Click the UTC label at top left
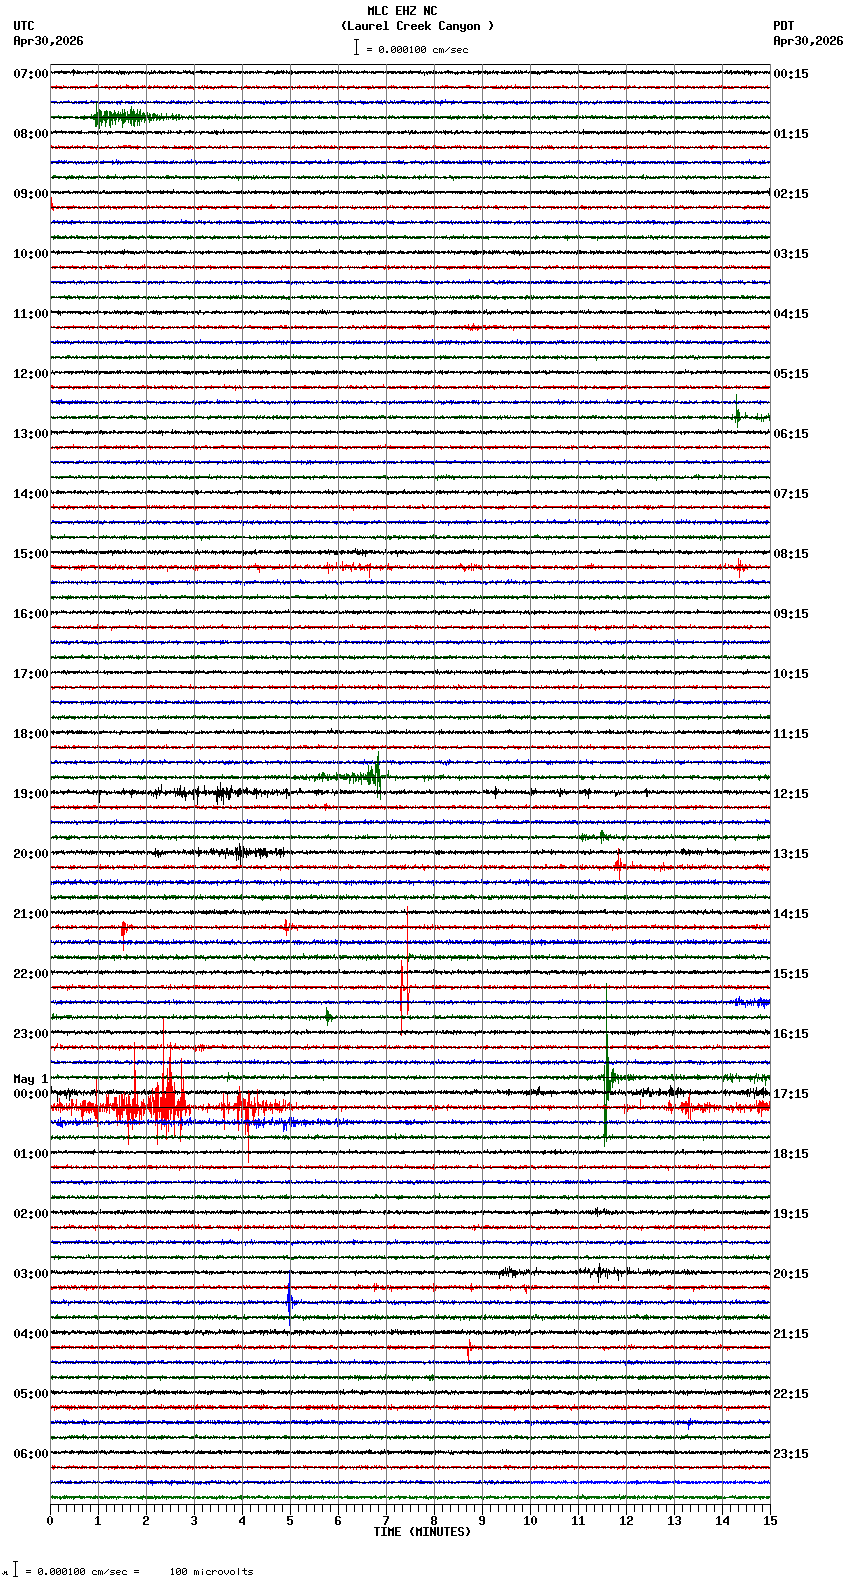The height and width of the screenshot is (1584, 850). 24,26
